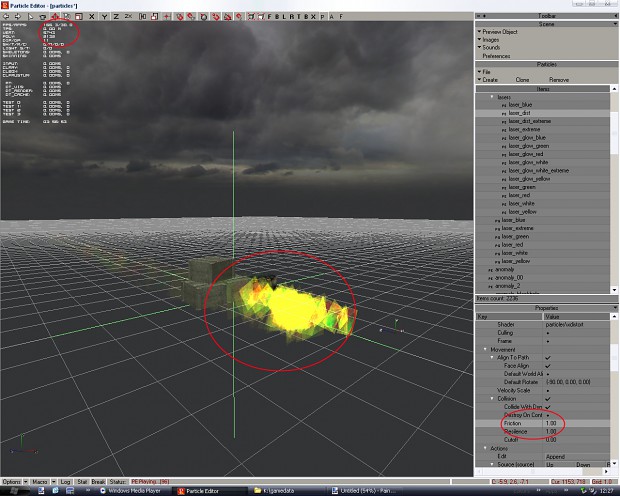This screenshot has height=496, width=620.
Task: Click the Stat button
Action: coord(82,482)
